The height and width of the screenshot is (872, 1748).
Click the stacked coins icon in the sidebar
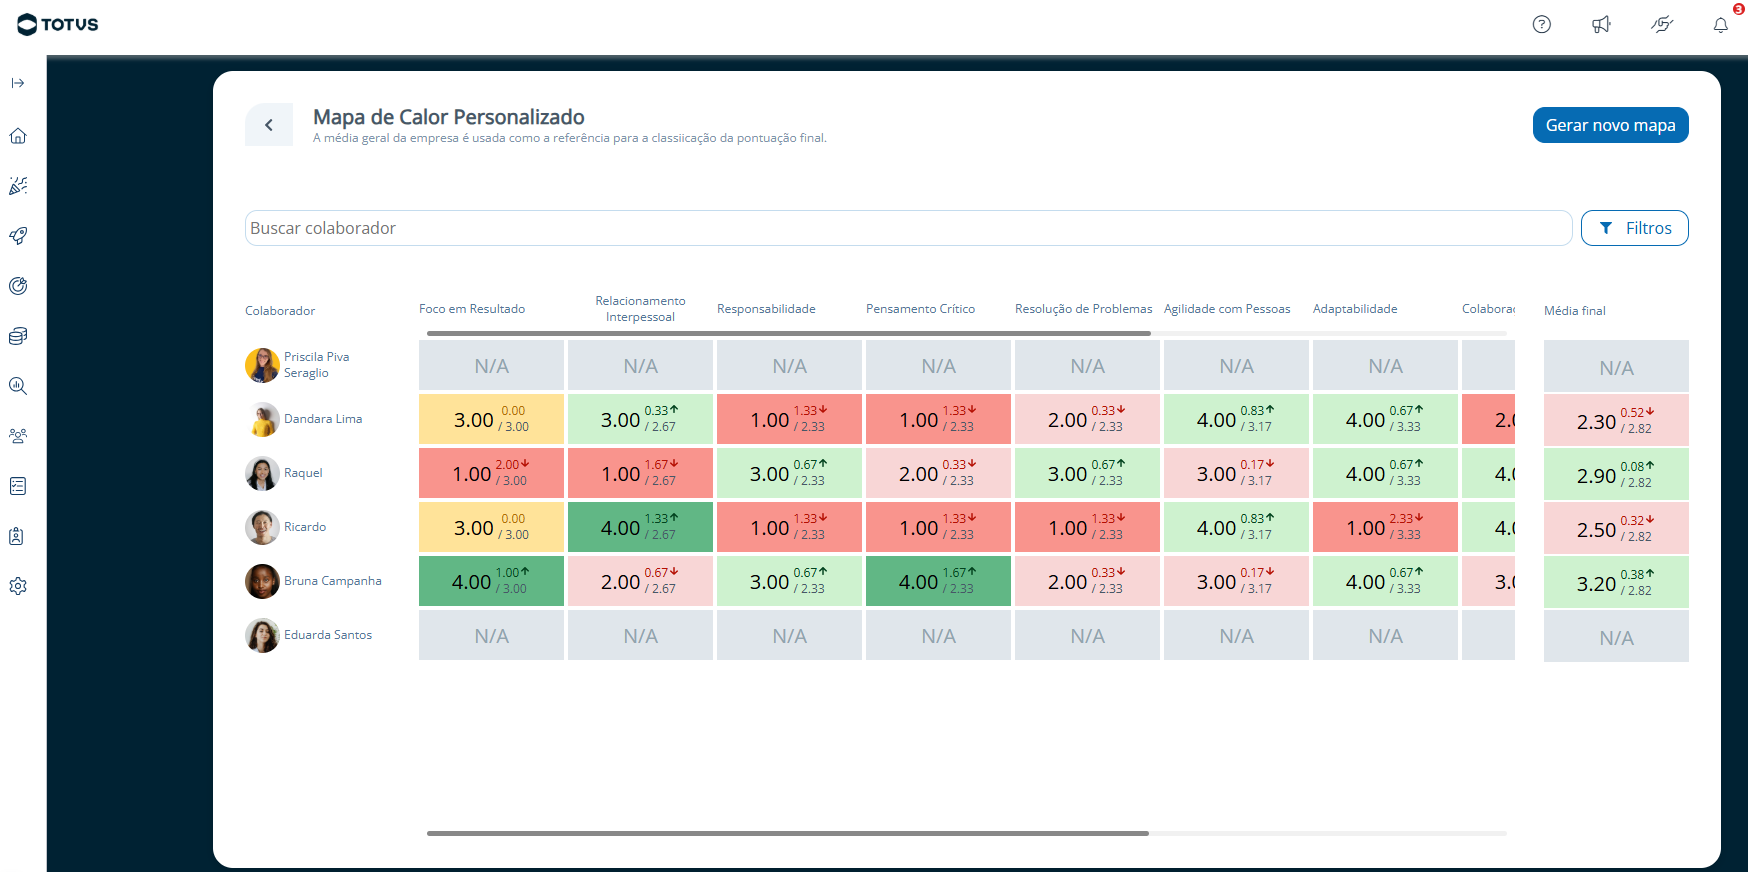(x=18, y=336)
